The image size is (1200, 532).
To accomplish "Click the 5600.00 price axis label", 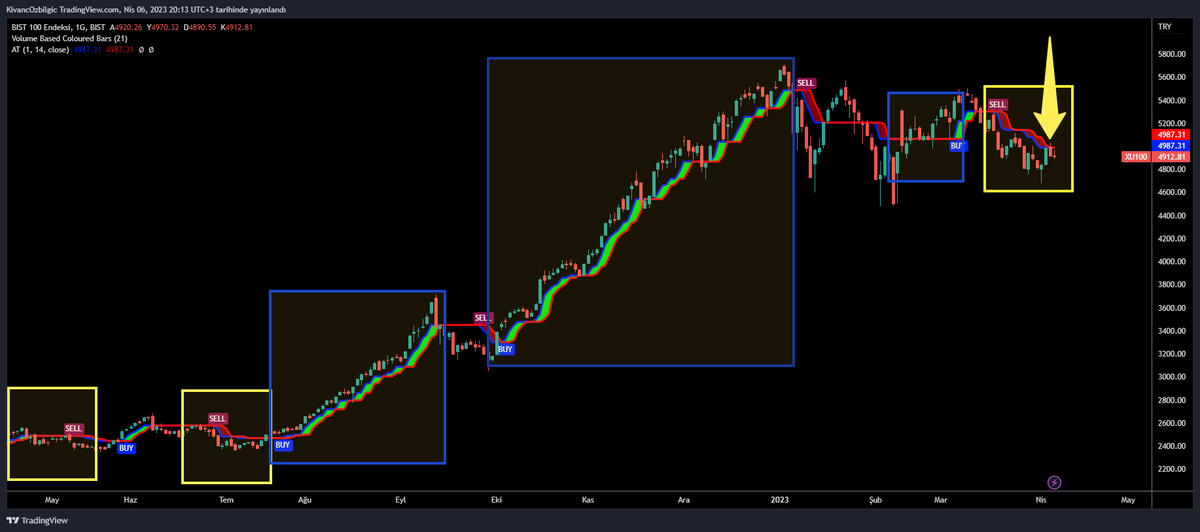I will click(1171, 78).
